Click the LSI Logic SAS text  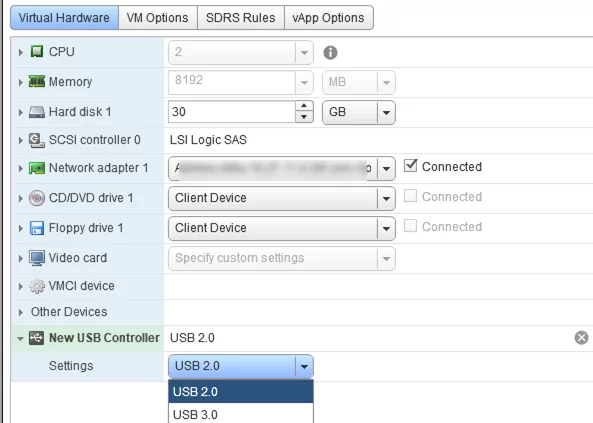208,140
